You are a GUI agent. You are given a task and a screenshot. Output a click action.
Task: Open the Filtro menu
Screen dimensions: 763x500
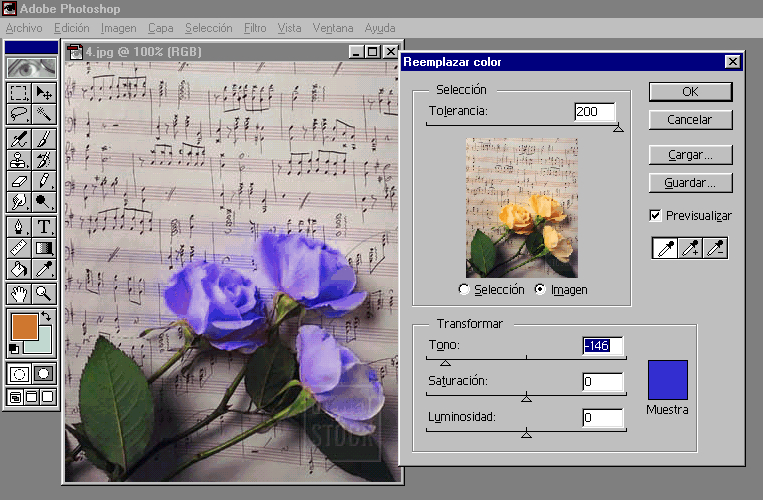point(255,28)
